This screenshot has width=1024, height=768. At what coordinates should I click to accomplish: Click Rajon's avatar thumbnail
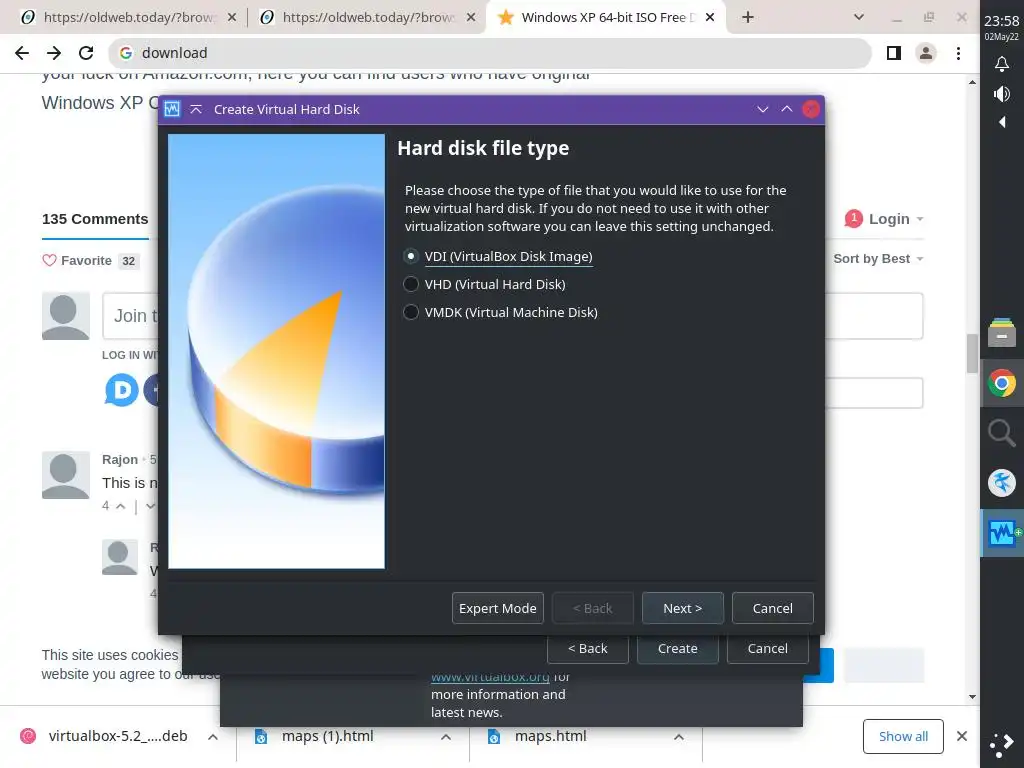(x=65, y=475)
